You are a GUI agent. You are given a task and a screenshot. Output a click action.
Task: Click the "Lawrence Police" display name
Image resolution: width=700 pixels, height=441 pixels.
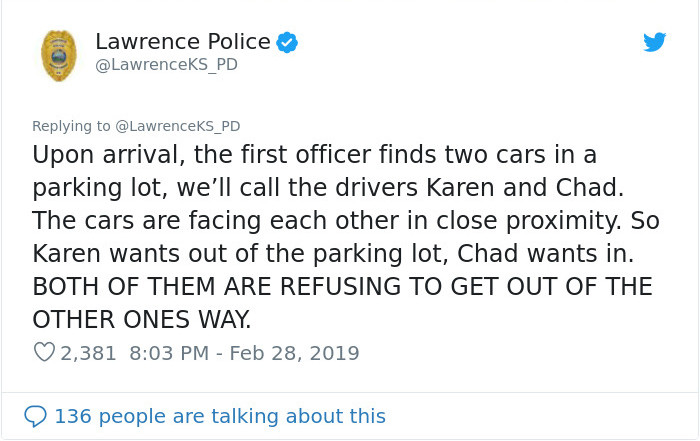click(x=183, y=42)
